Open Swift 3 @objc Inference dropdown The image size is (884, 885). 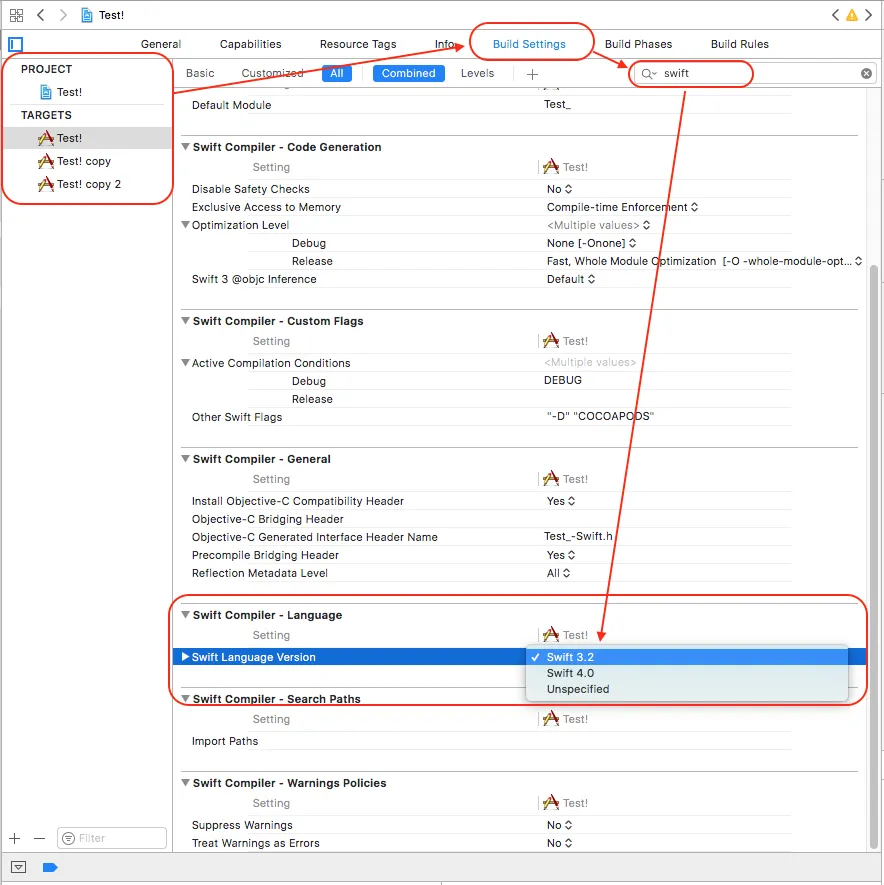click(571, 279)
